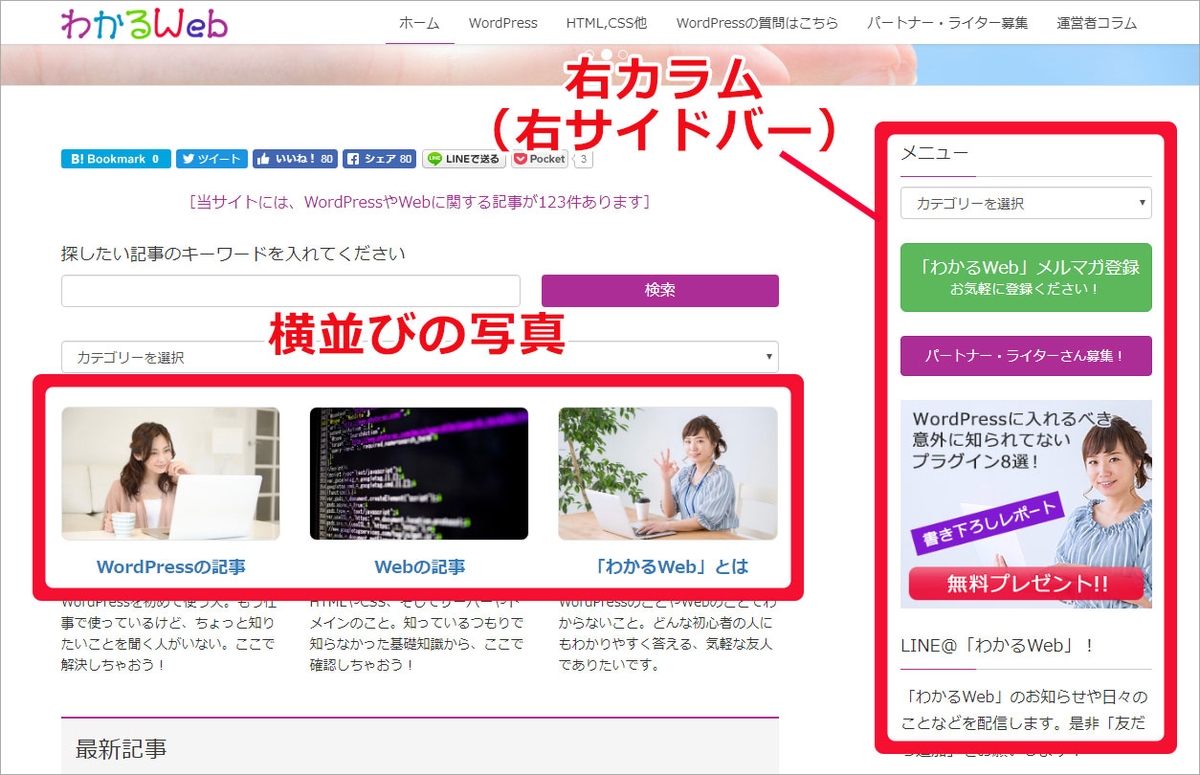1200x775 pixels.
Task: Click the sidebar メニュー heading
Action: [934, 153]
